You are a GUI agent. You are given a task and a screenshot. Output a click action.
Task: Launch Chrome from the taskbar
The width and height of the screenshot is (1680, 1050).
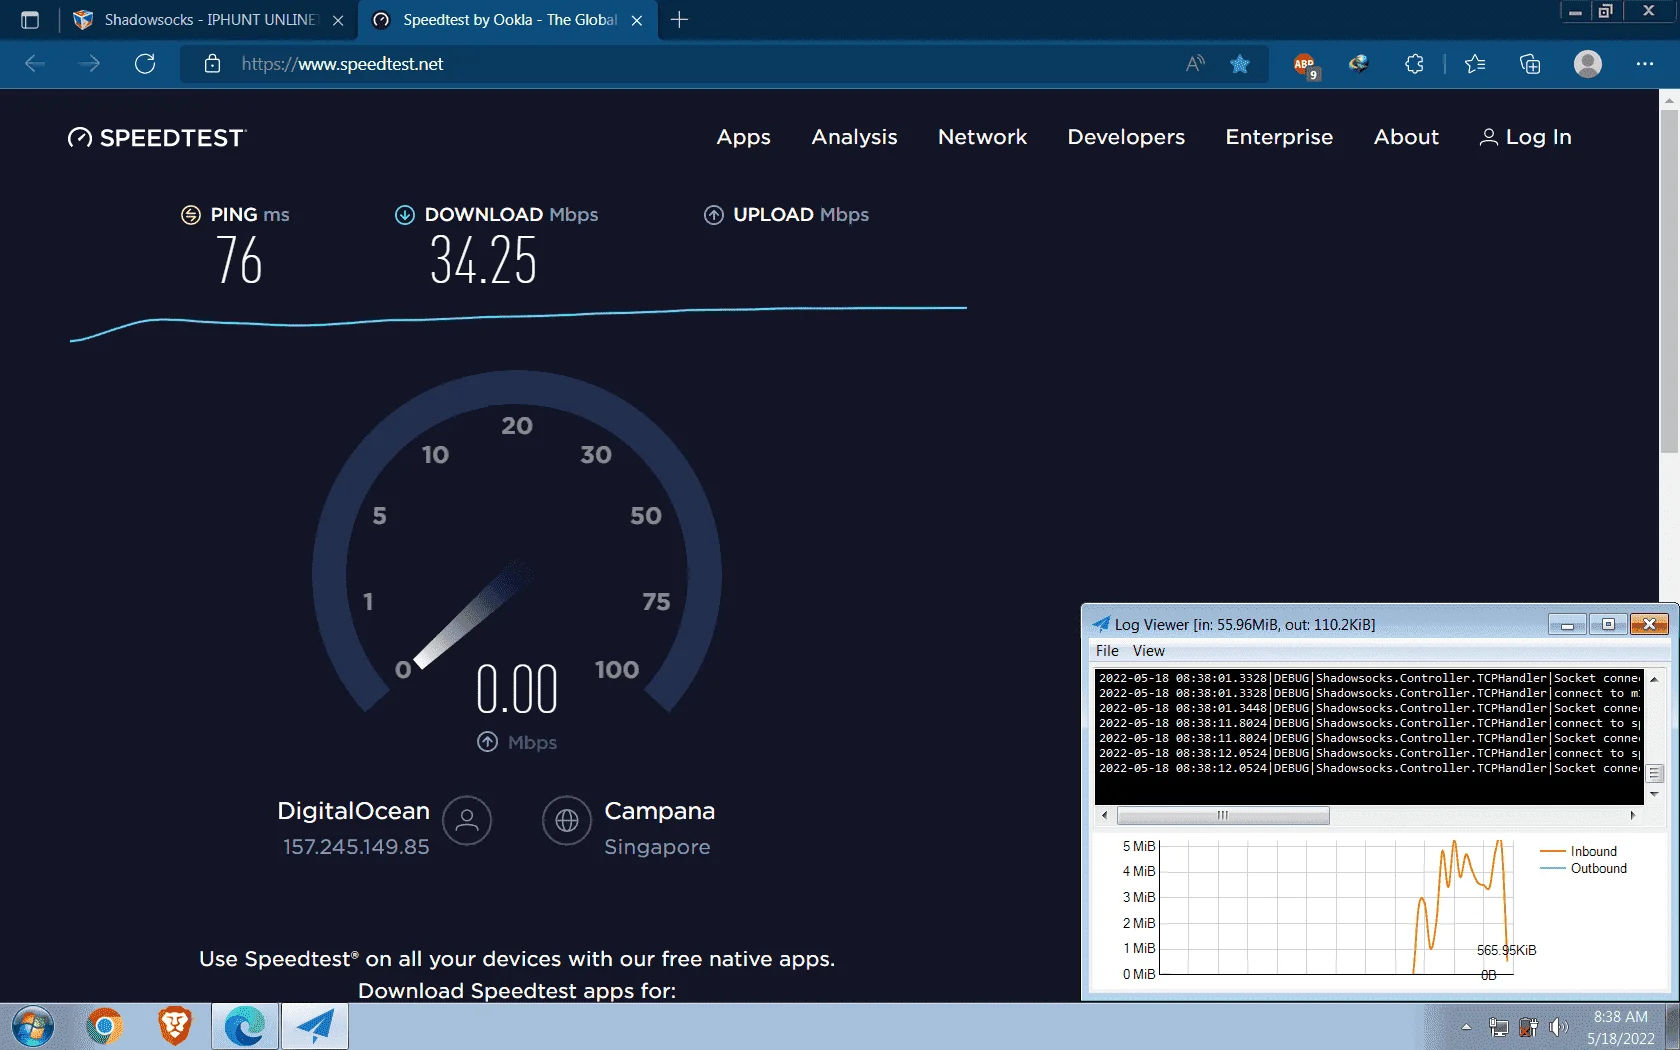pos(104,1027)
